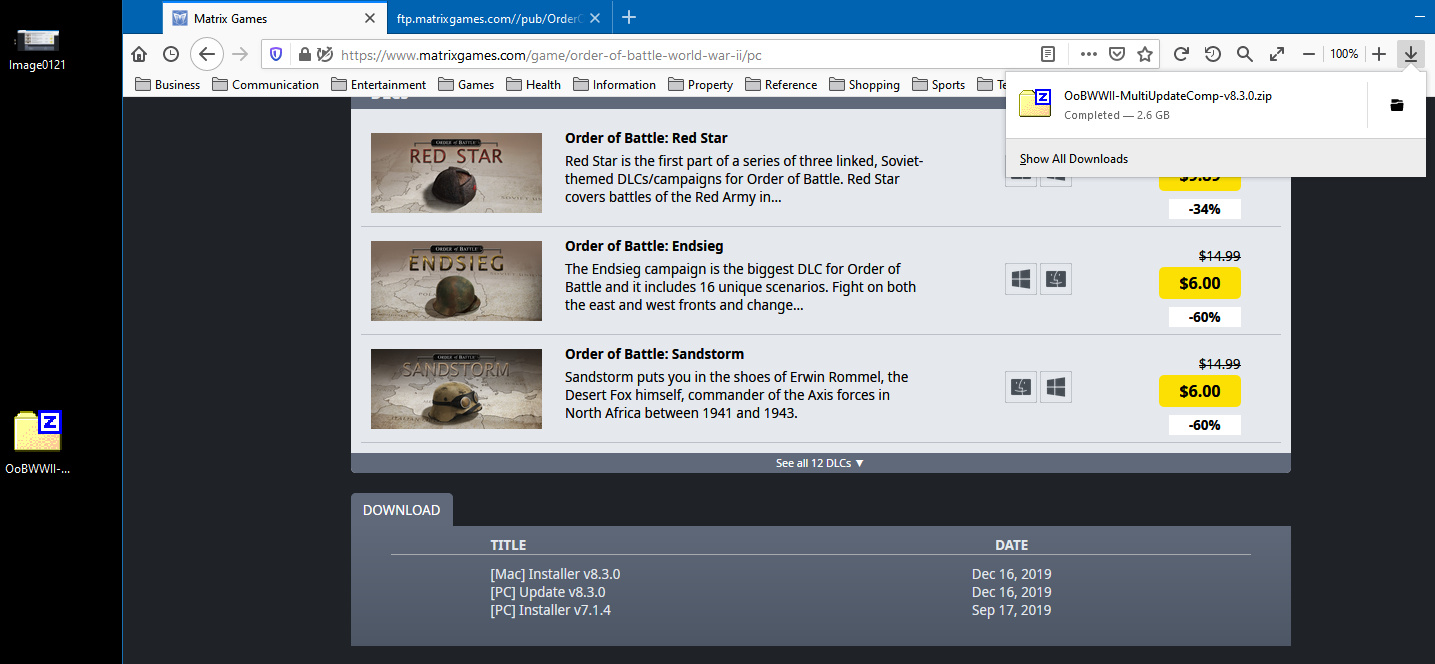Open the Image0121 desktop file

(x=38, y=49)
